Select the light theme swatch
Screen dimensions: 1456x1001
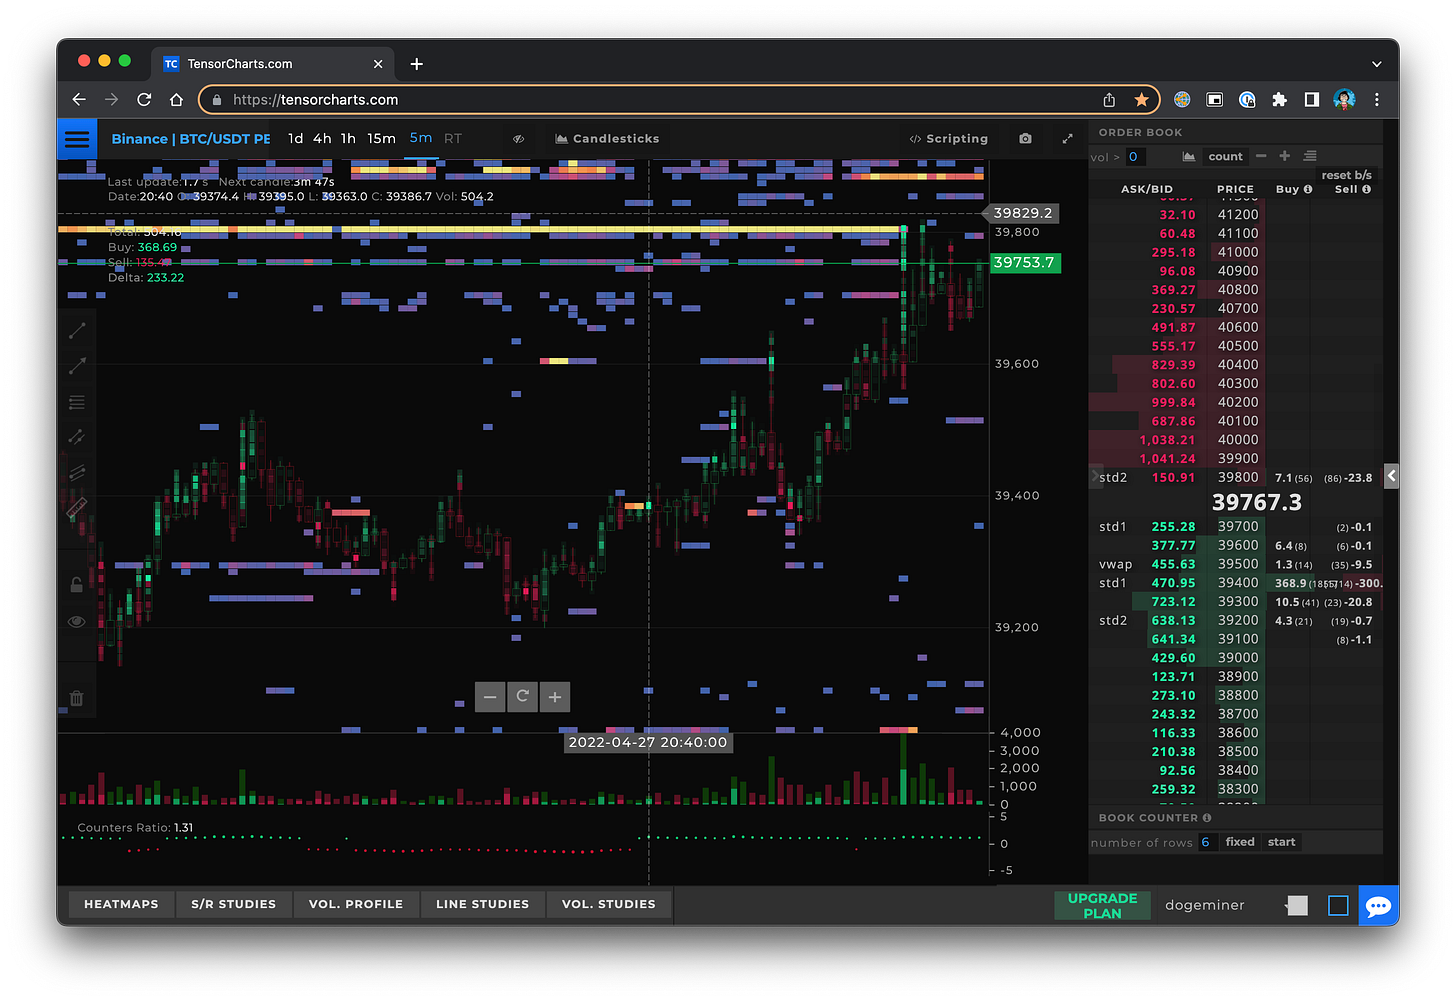[x=1297, y=905]
